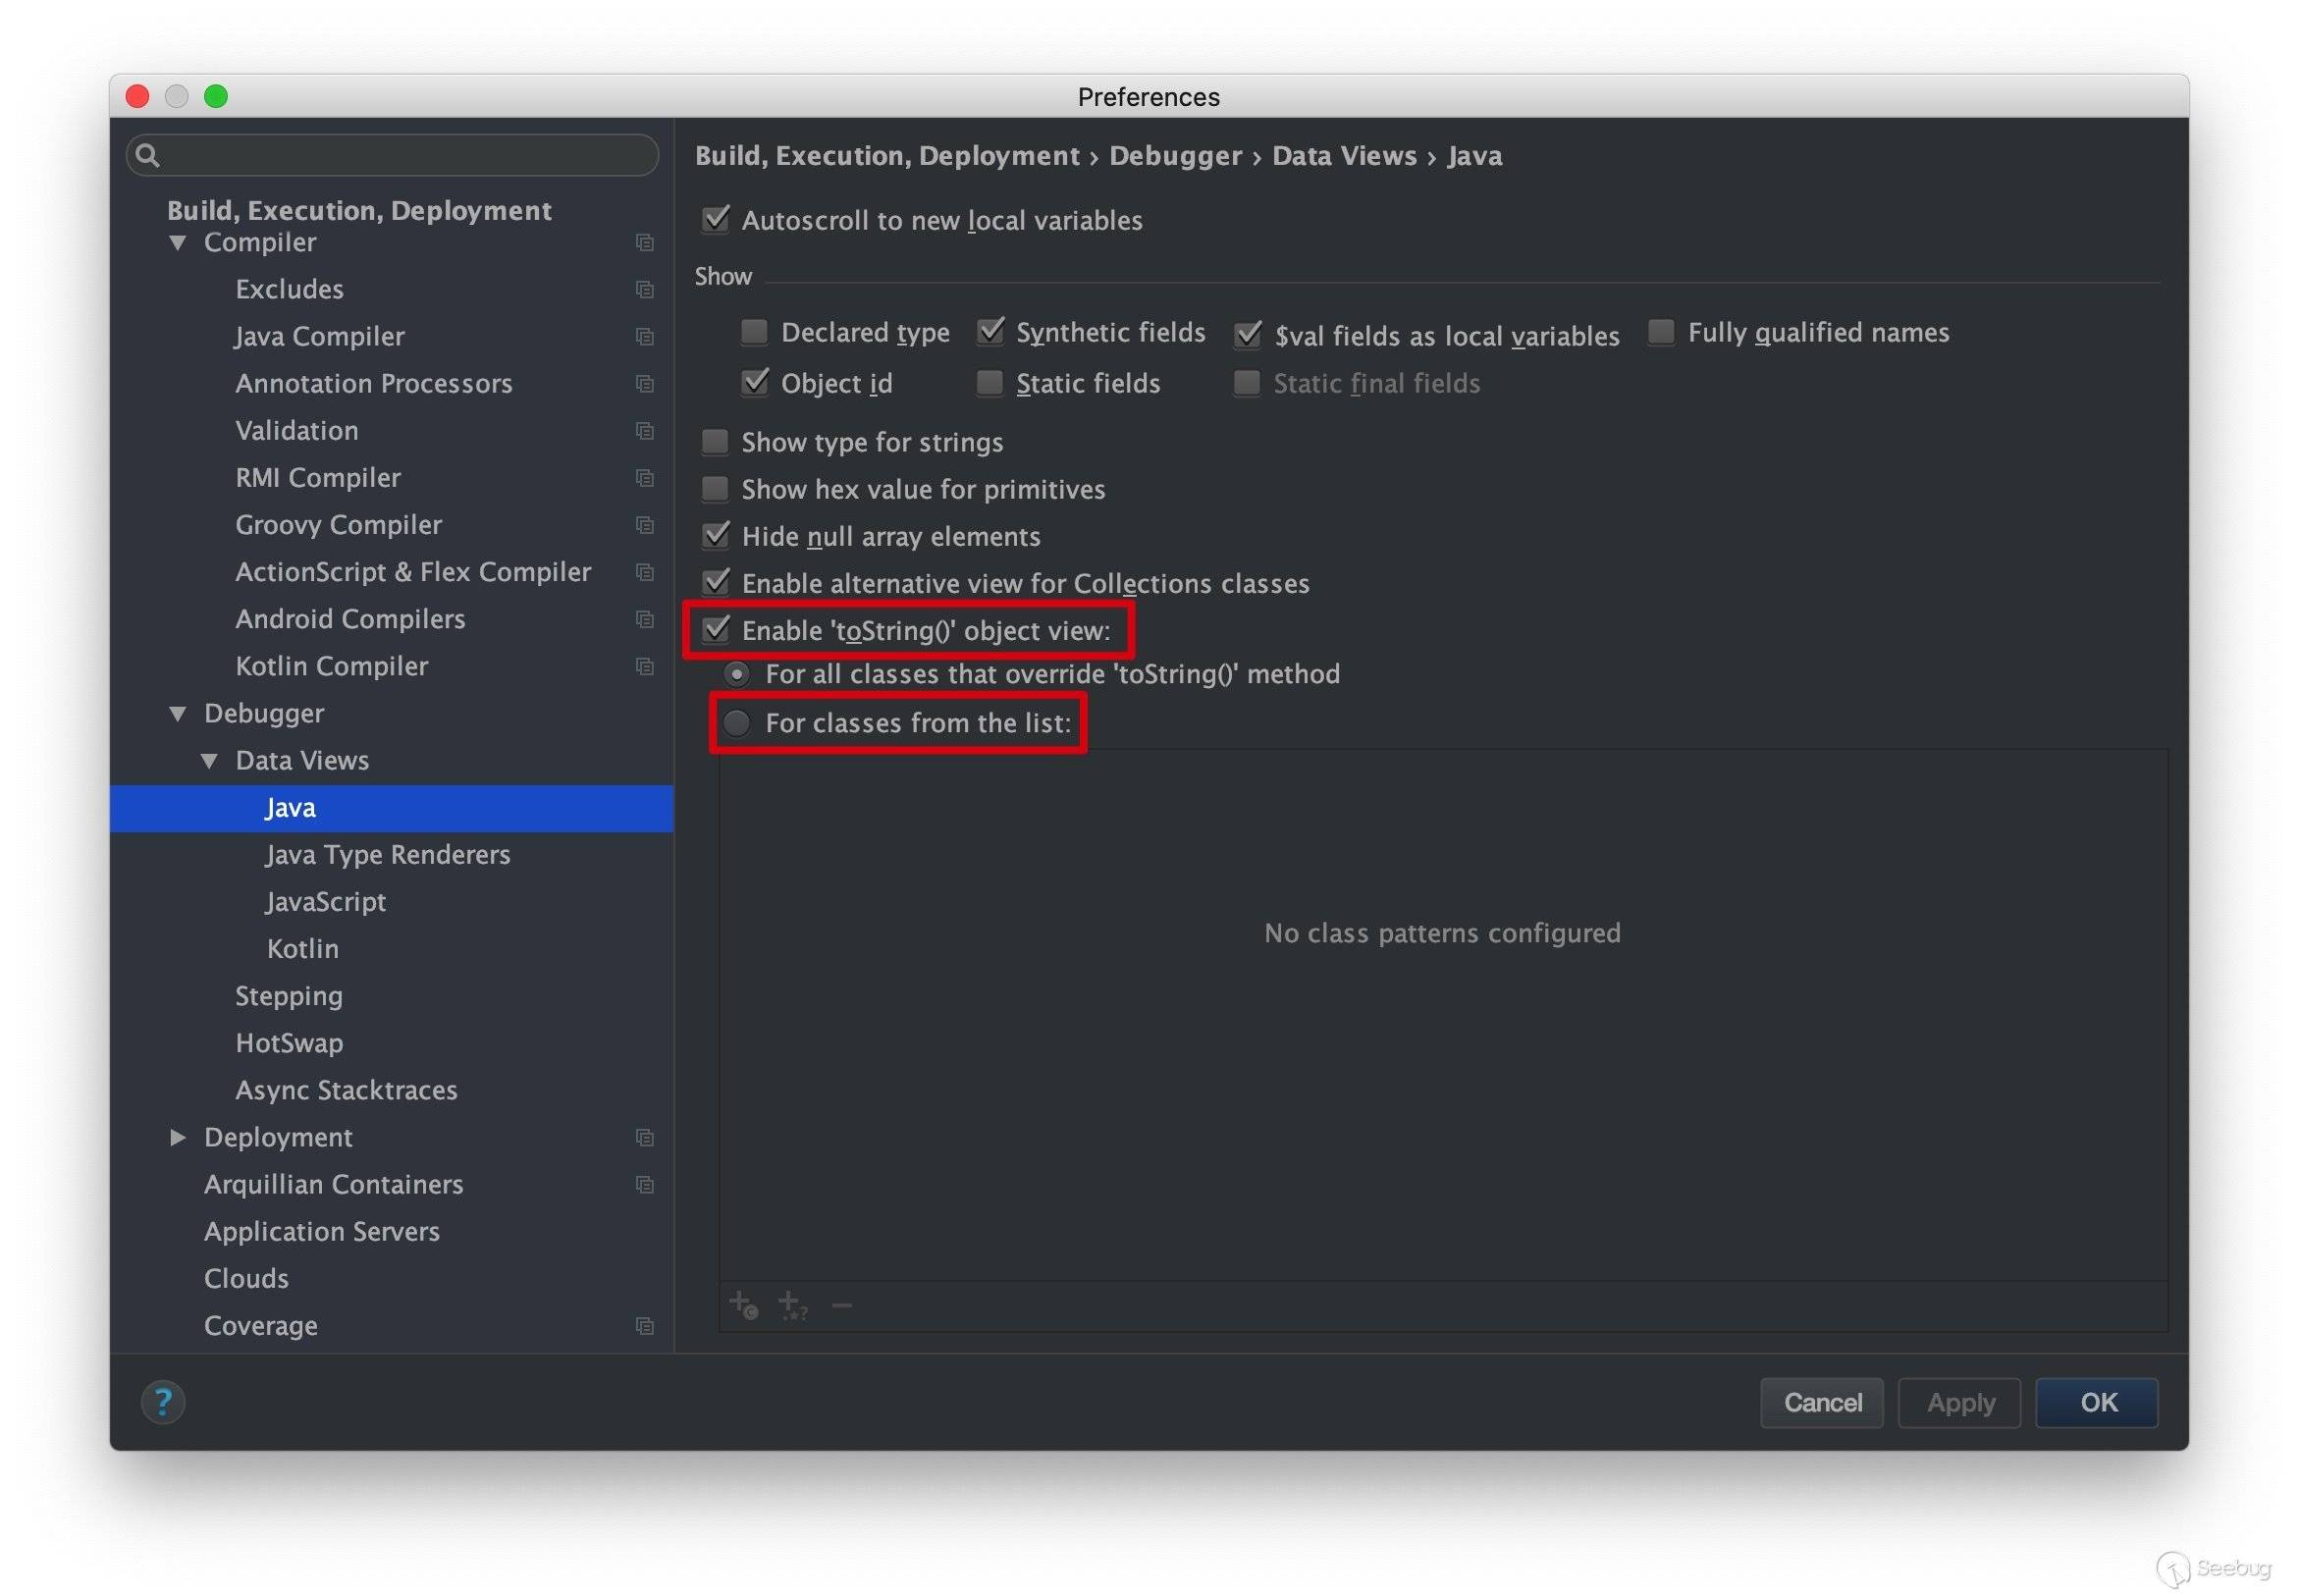Click the project-level icon beside Deployment
The height and width of the screenshot is (1596, 2299).
[x=644, y=1137]
